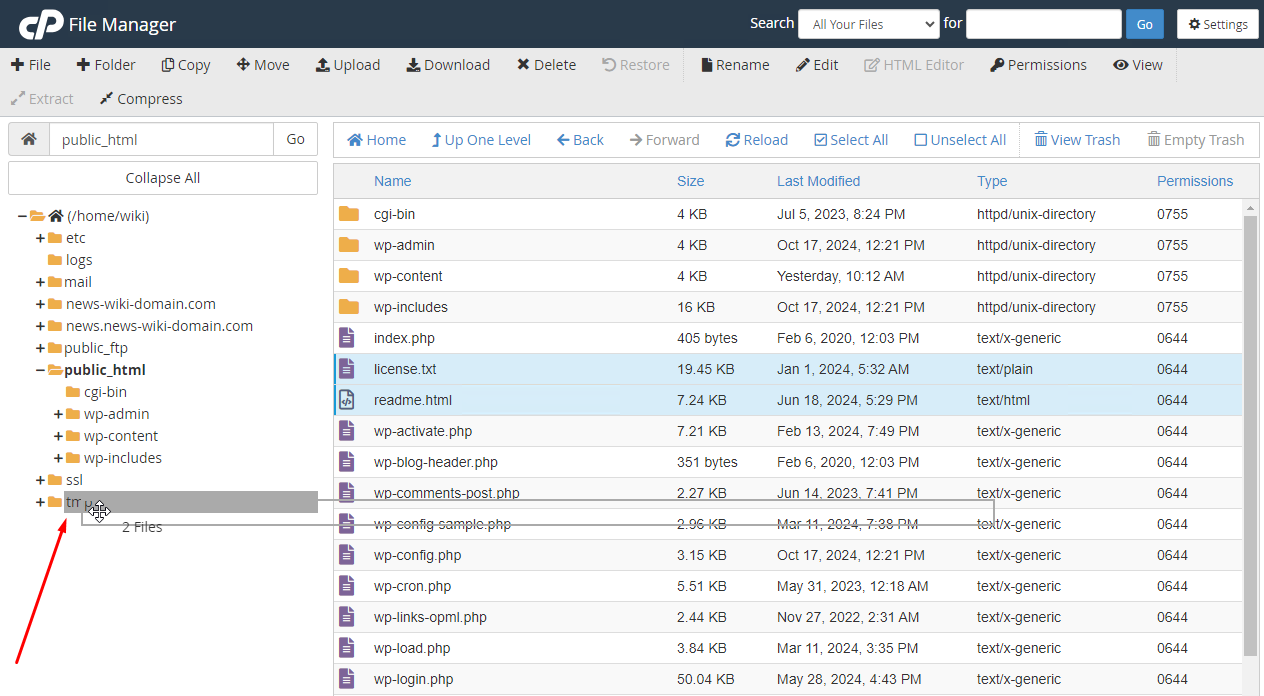This screenshot has width=1264, height=696.
Task: Click the readme.html code file icon
Action: coord(347,400)
